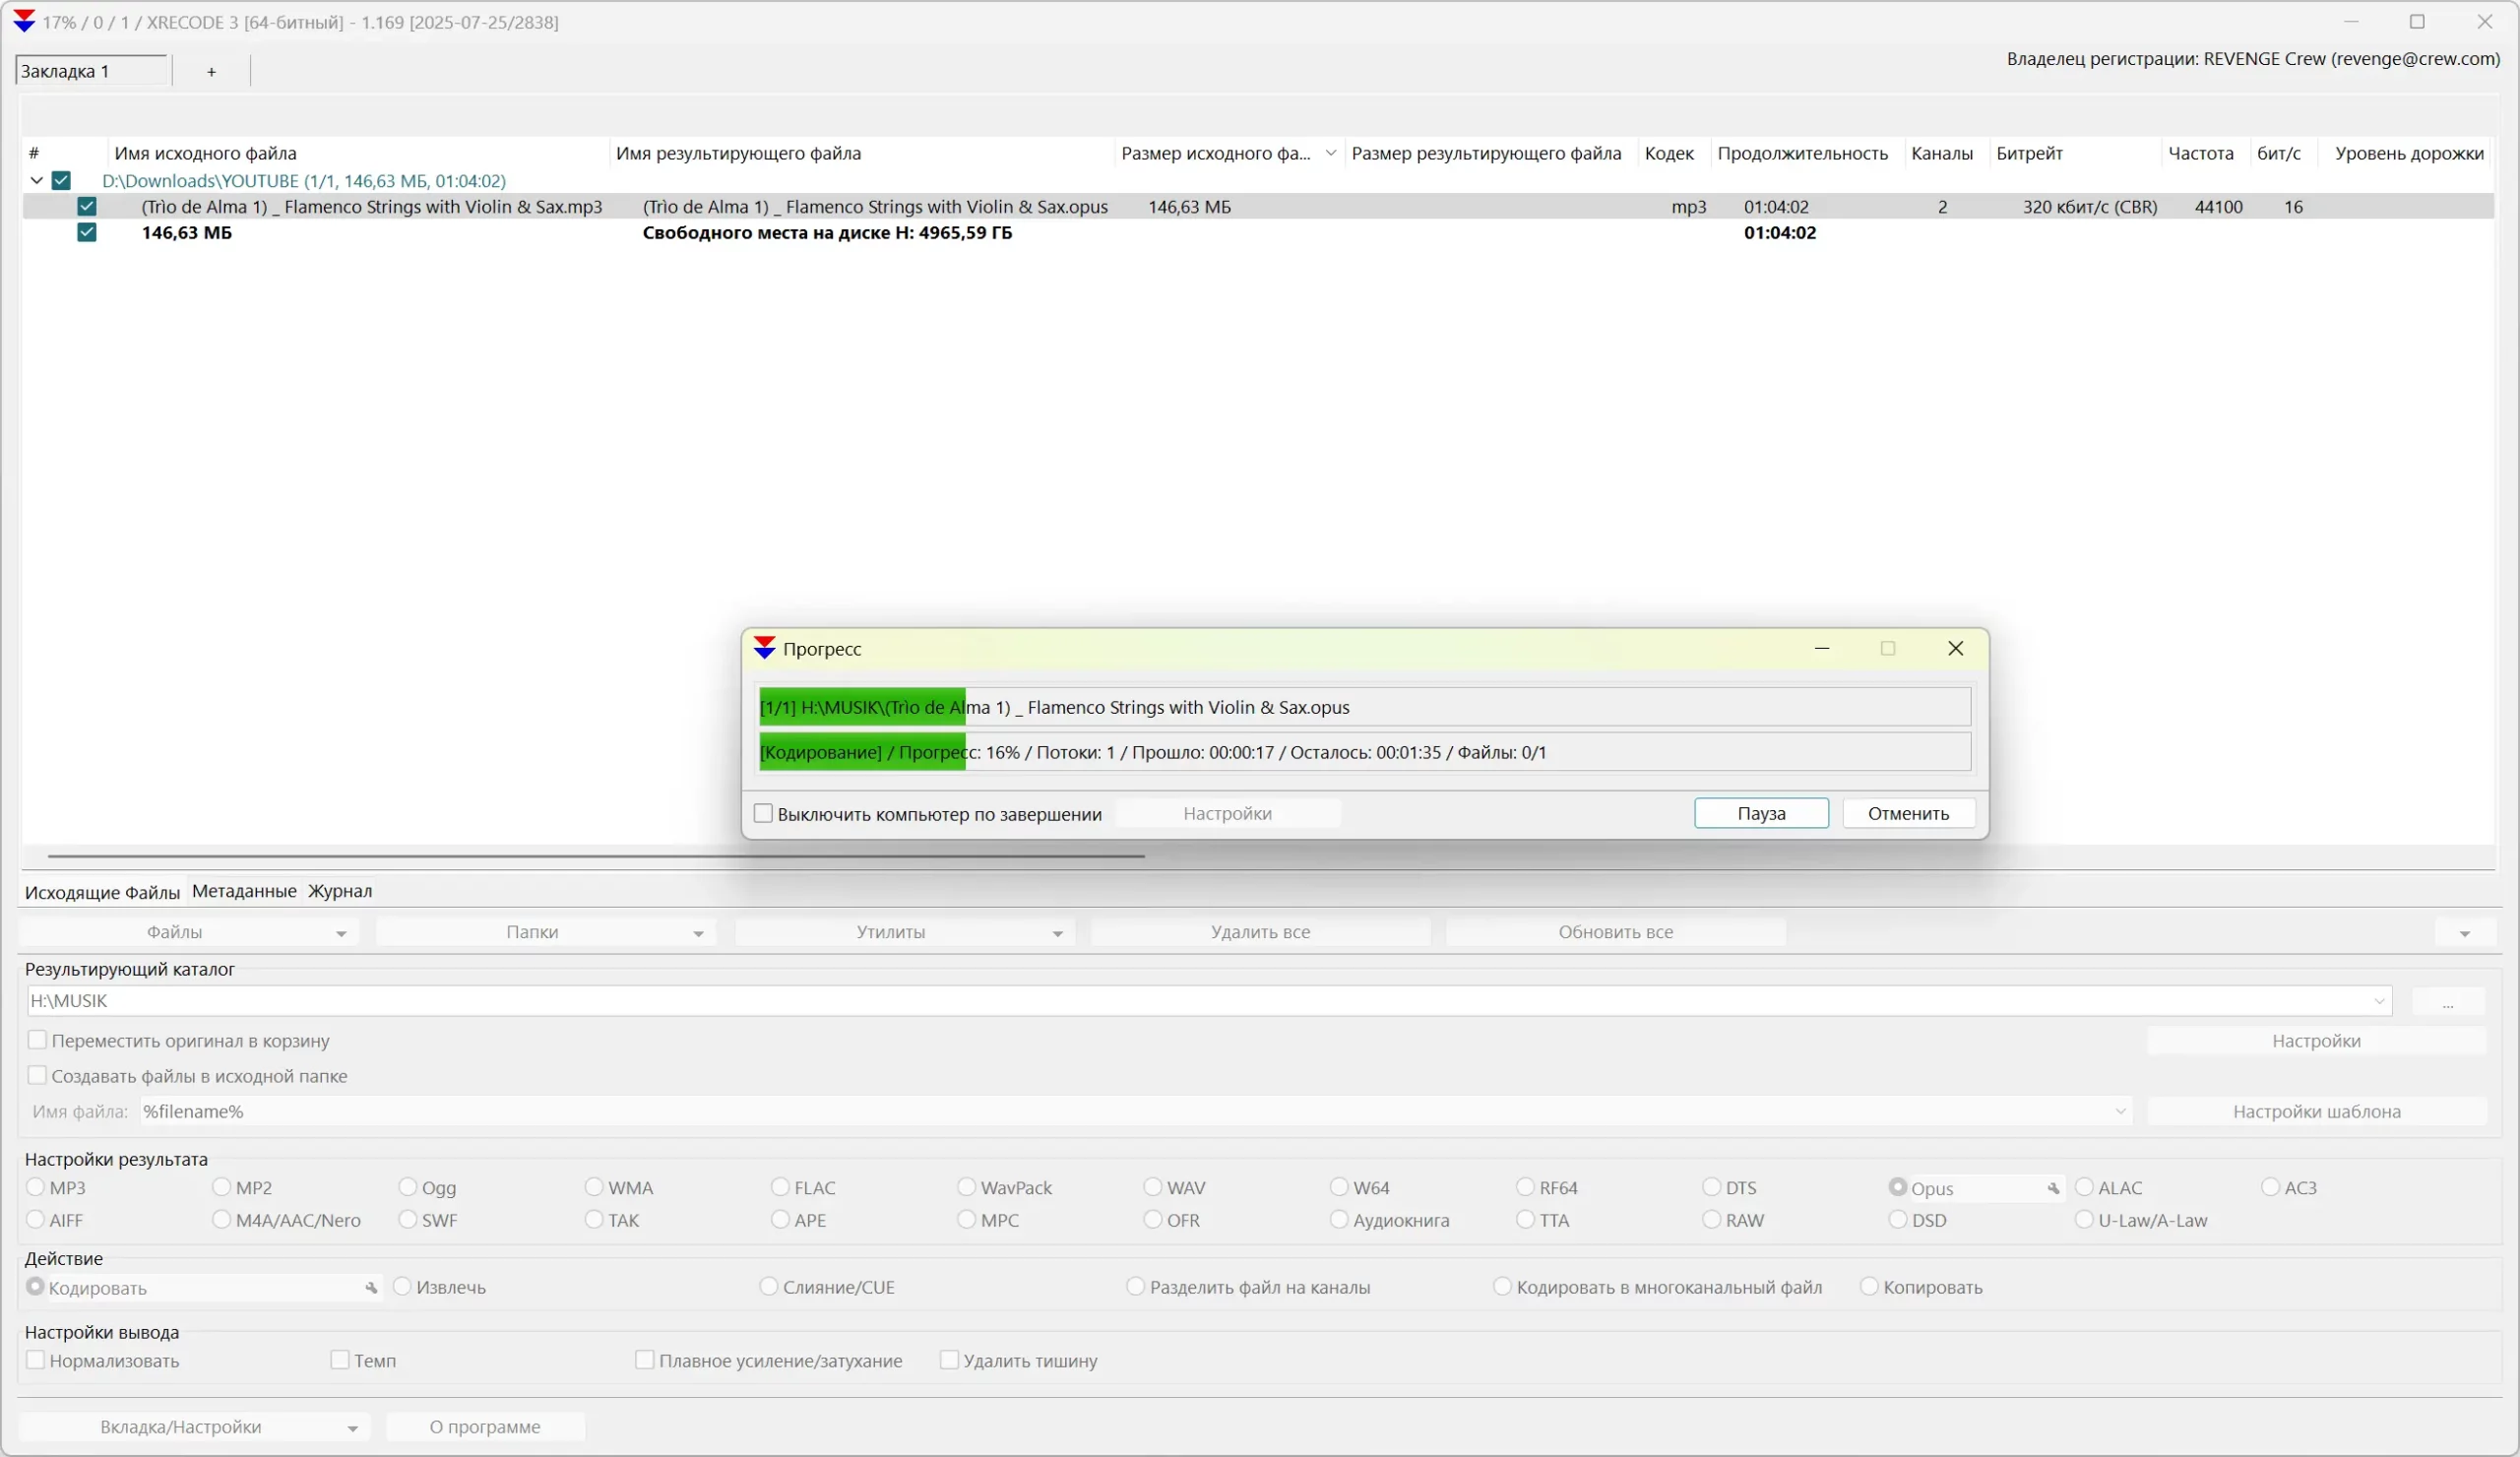
Task: Click the О программе button
Action: pyautogui.click(x=486, y=1427)
